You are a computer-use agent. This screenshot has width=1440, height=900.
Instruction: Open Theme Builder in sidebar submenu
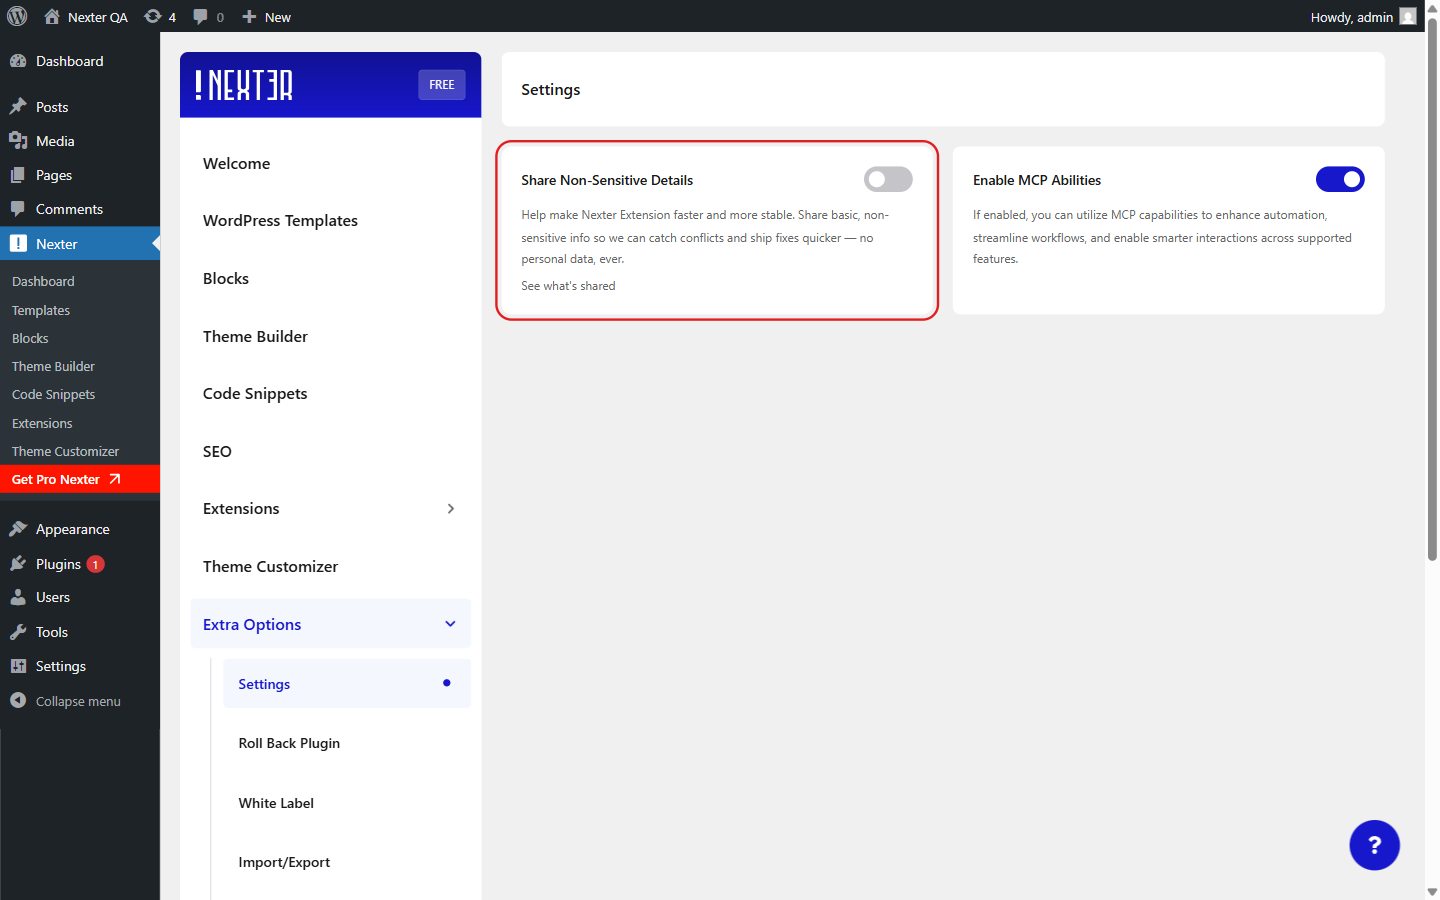53,367
